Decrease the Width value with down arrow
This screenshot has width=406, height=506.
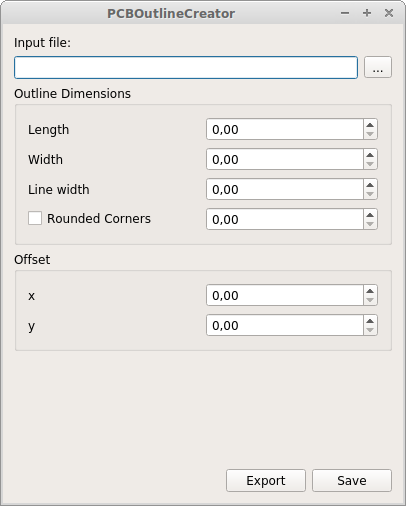pos(370,164)
